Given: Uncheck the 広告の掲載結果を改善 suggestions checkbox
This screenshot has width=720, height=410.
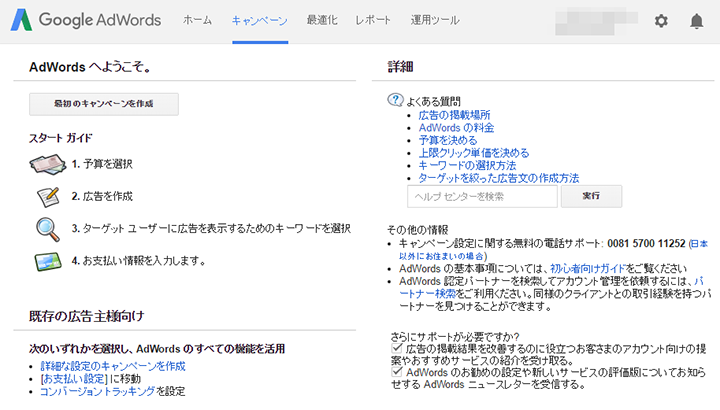Looking at the screenshot, I should 397,348.
